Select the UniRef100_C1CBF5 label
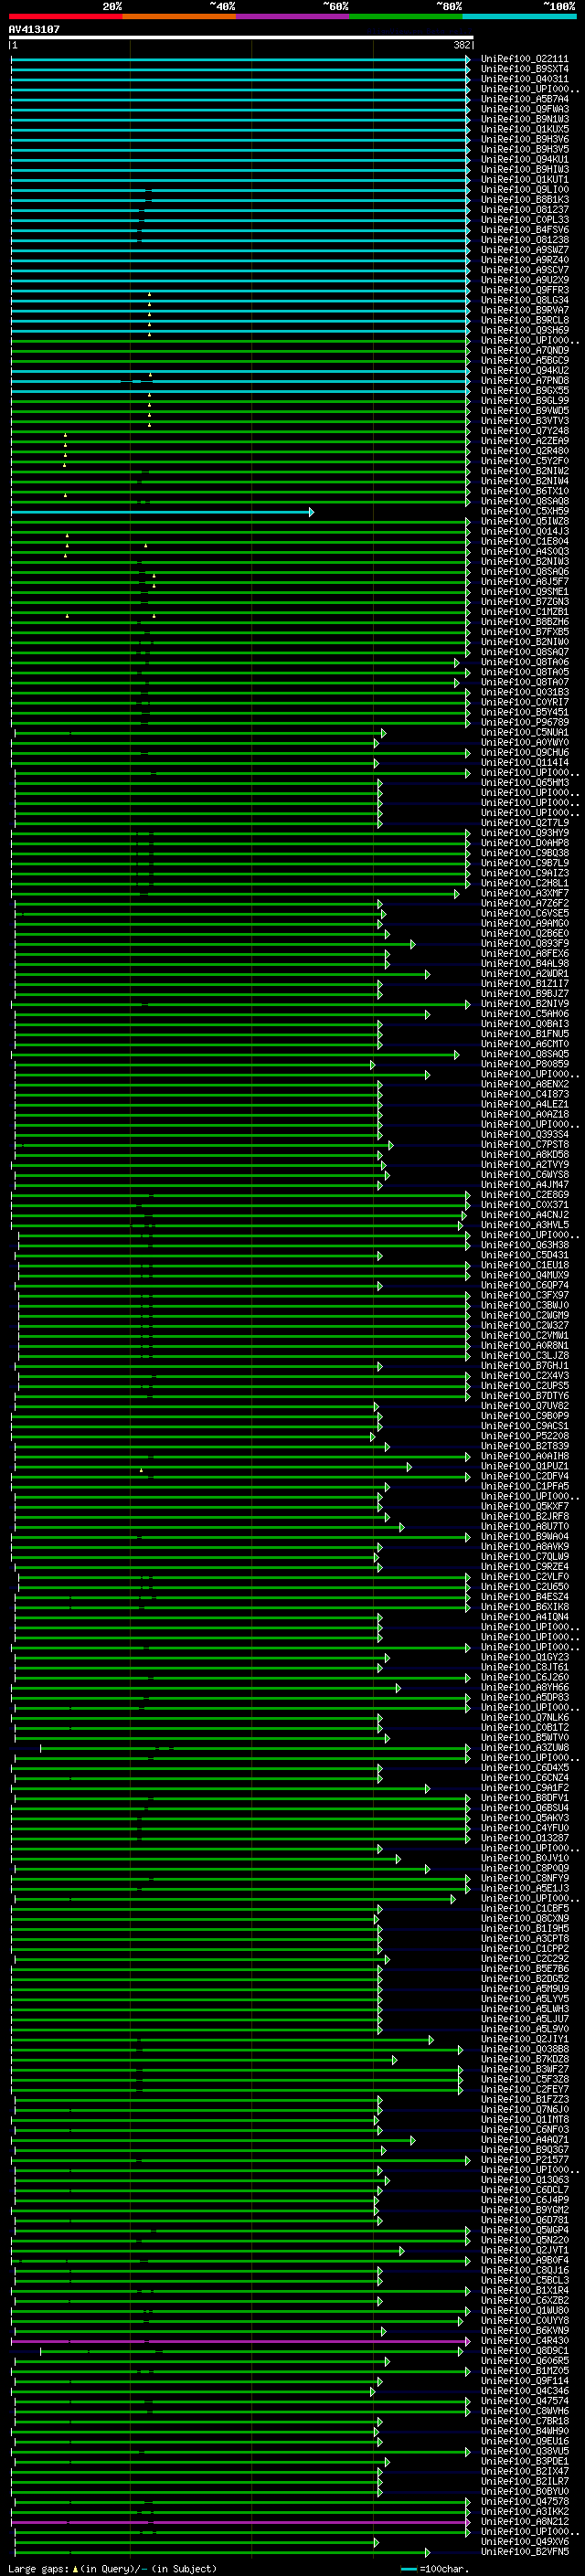 525,1909
